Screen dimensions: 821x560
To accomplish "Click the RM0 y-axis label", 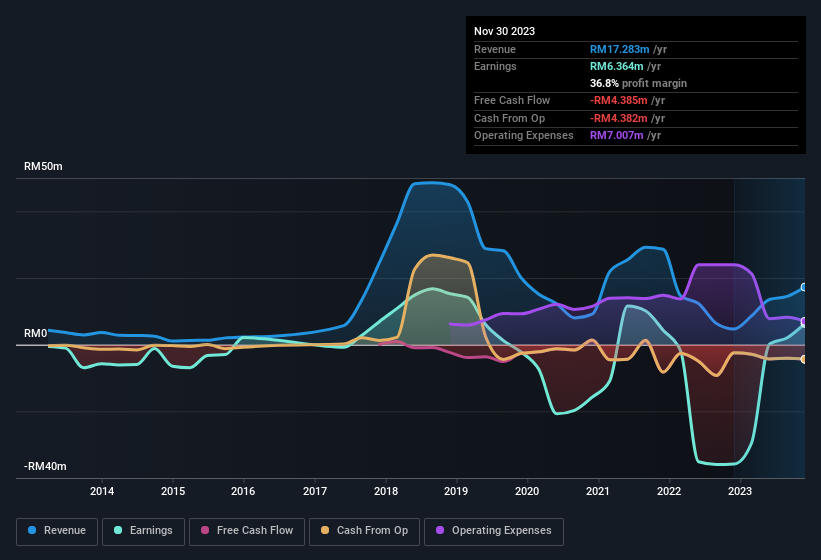I will [36, 333].
